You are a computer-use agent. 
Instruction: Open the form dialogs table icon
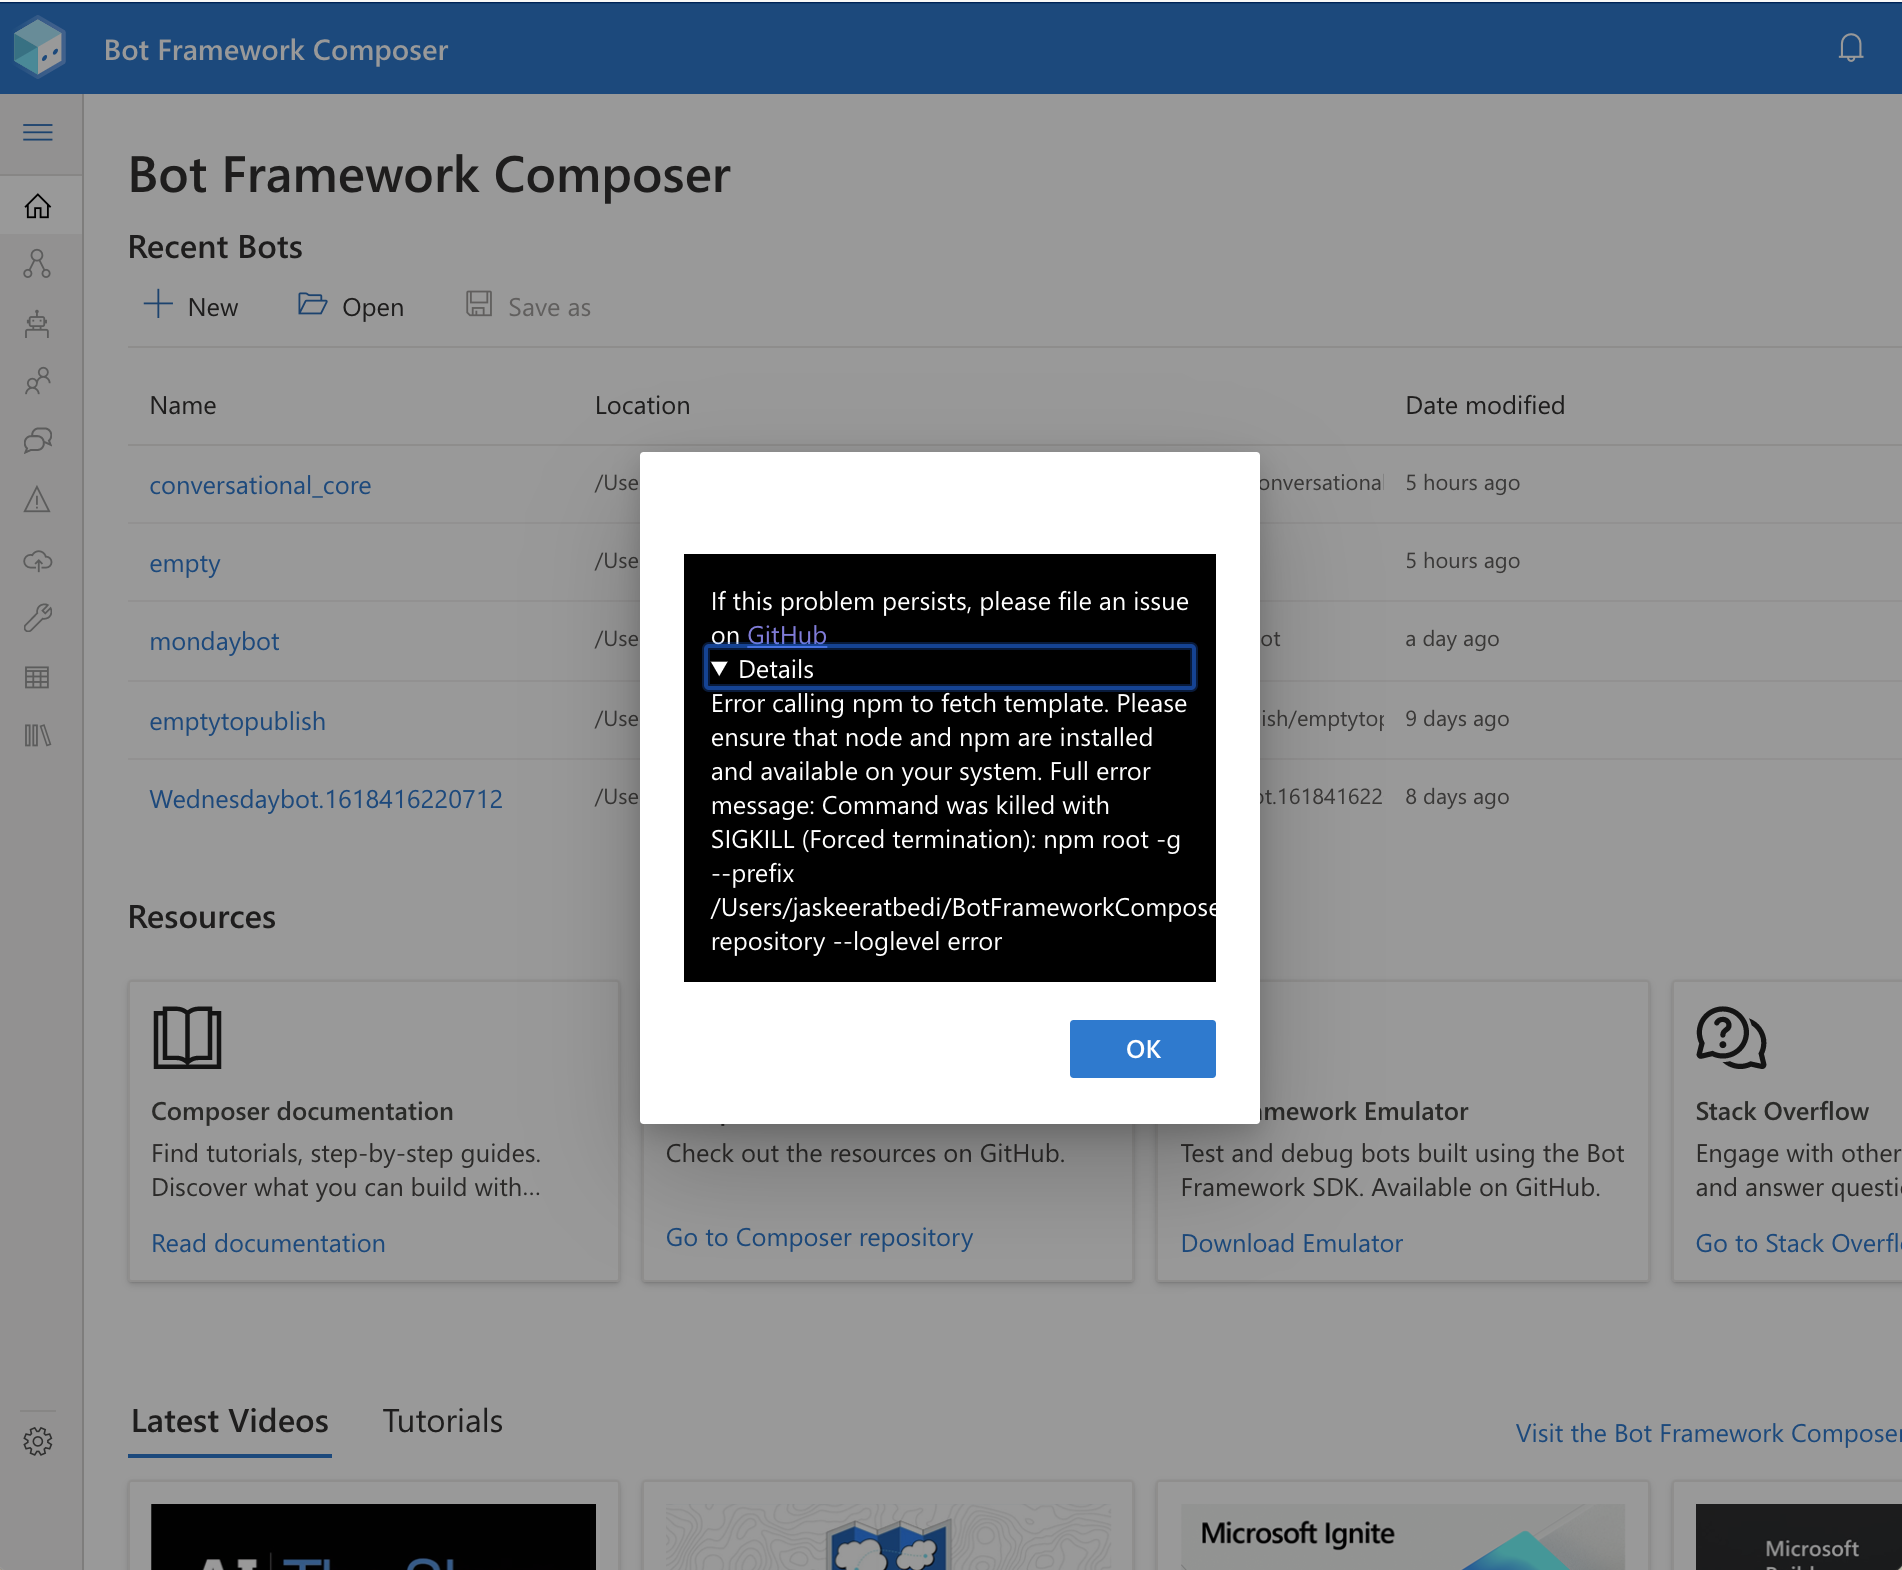pos(38,677)
